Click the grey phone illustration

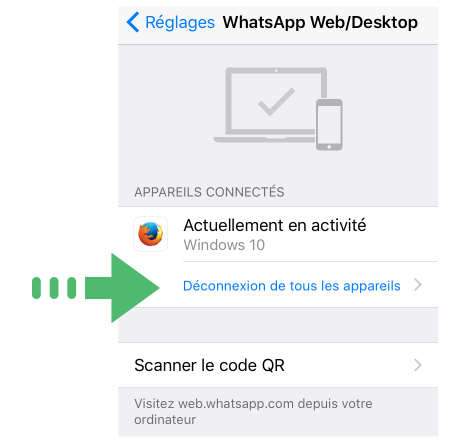coord(329,124)
